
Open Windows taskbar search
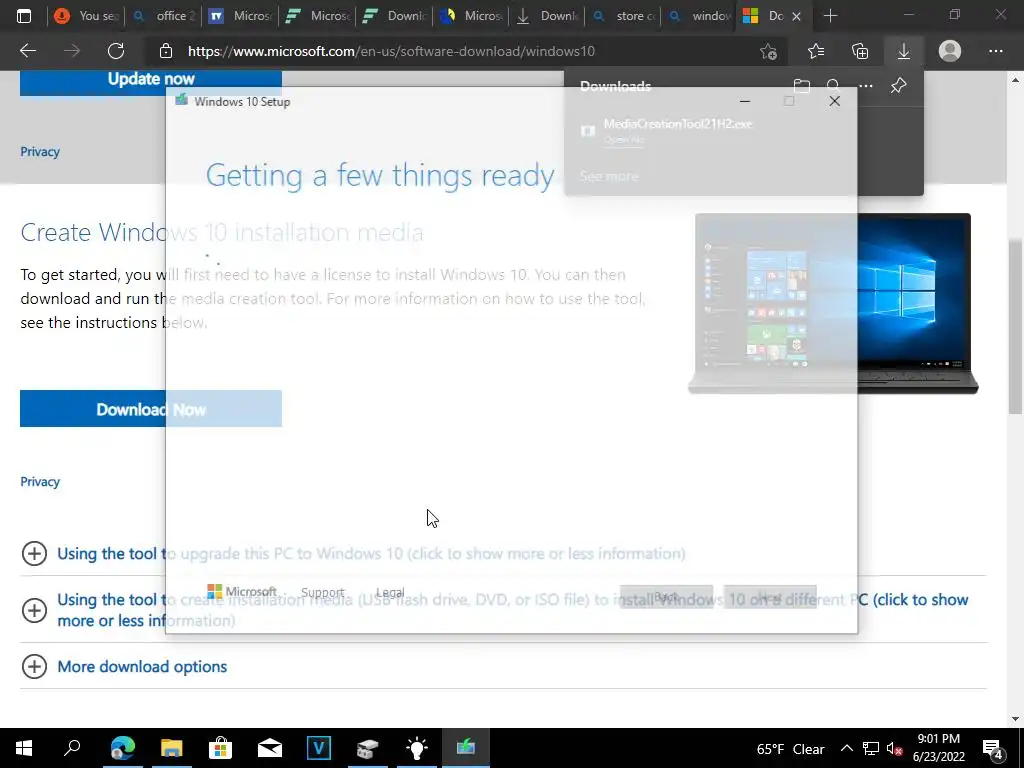(x=72, y=748)
